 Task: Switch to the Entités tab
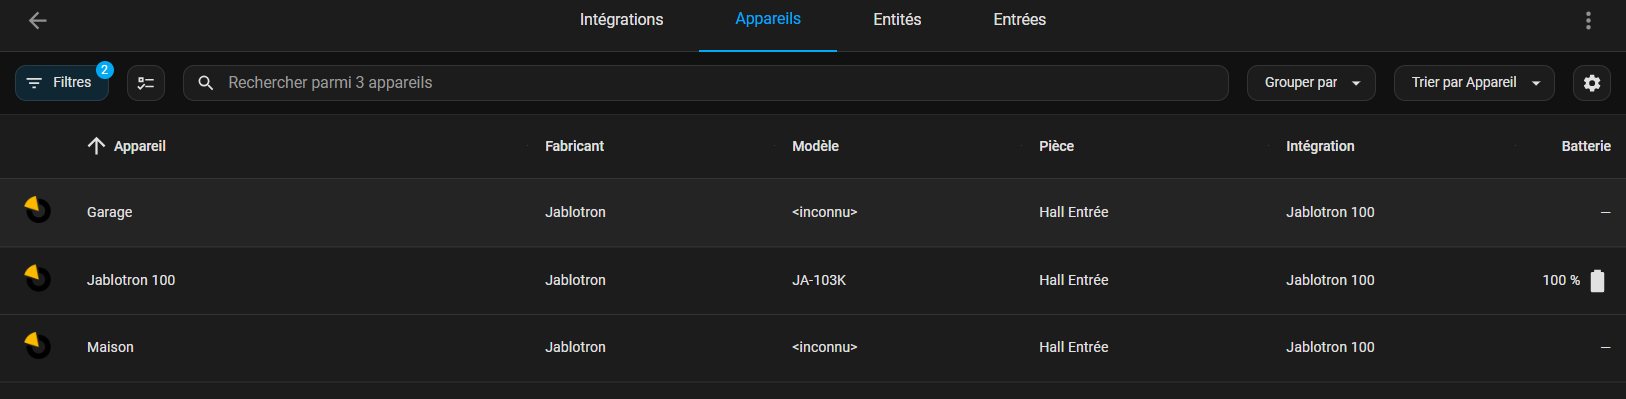897,20
